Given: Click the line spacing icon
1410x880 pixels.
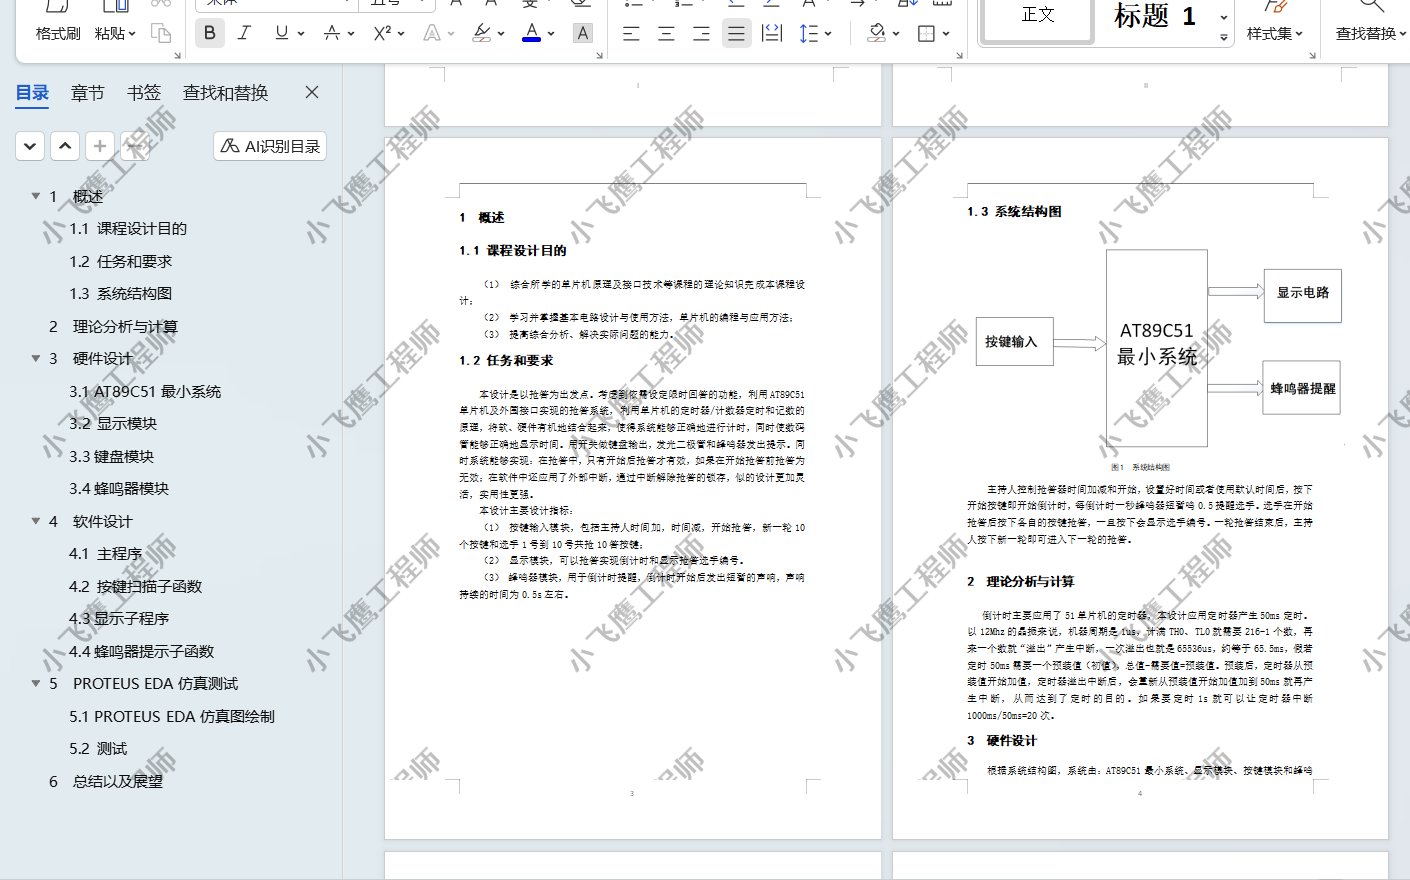Looking at the screenshot, I should (809, 33).
